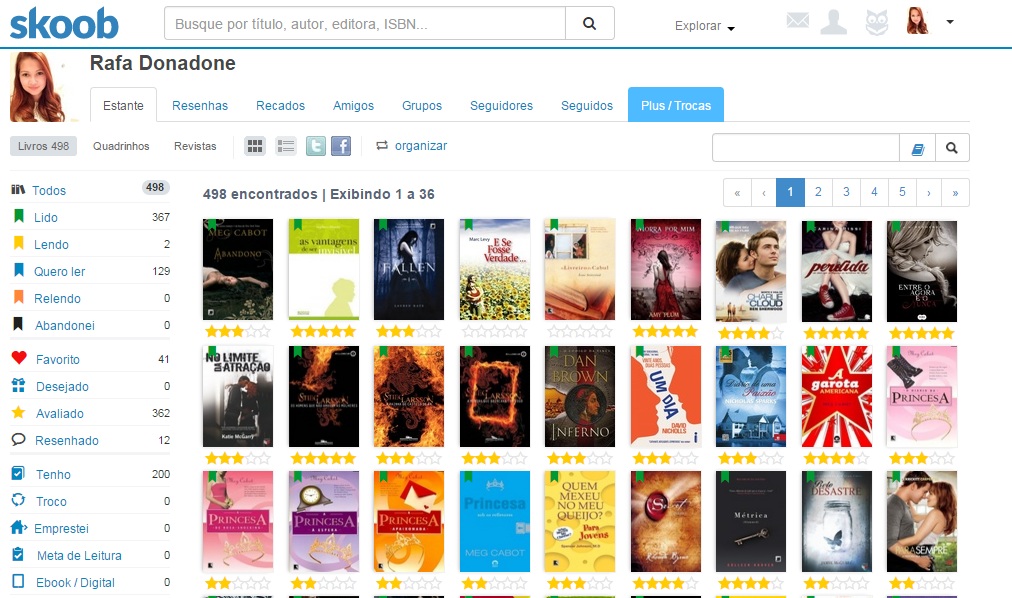Click the magnifier icon in top search bar
This screenshot has width=1012, height=598.
[x=589, y=23]
